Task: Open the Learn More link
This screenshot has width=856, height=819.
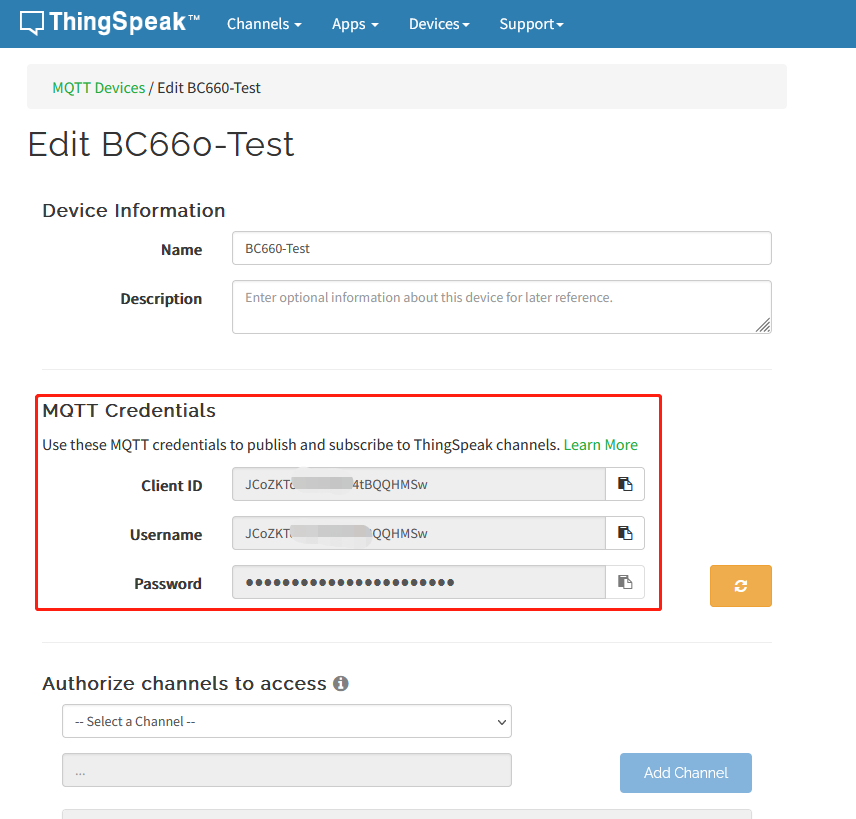Action: (x=601, y=445)
